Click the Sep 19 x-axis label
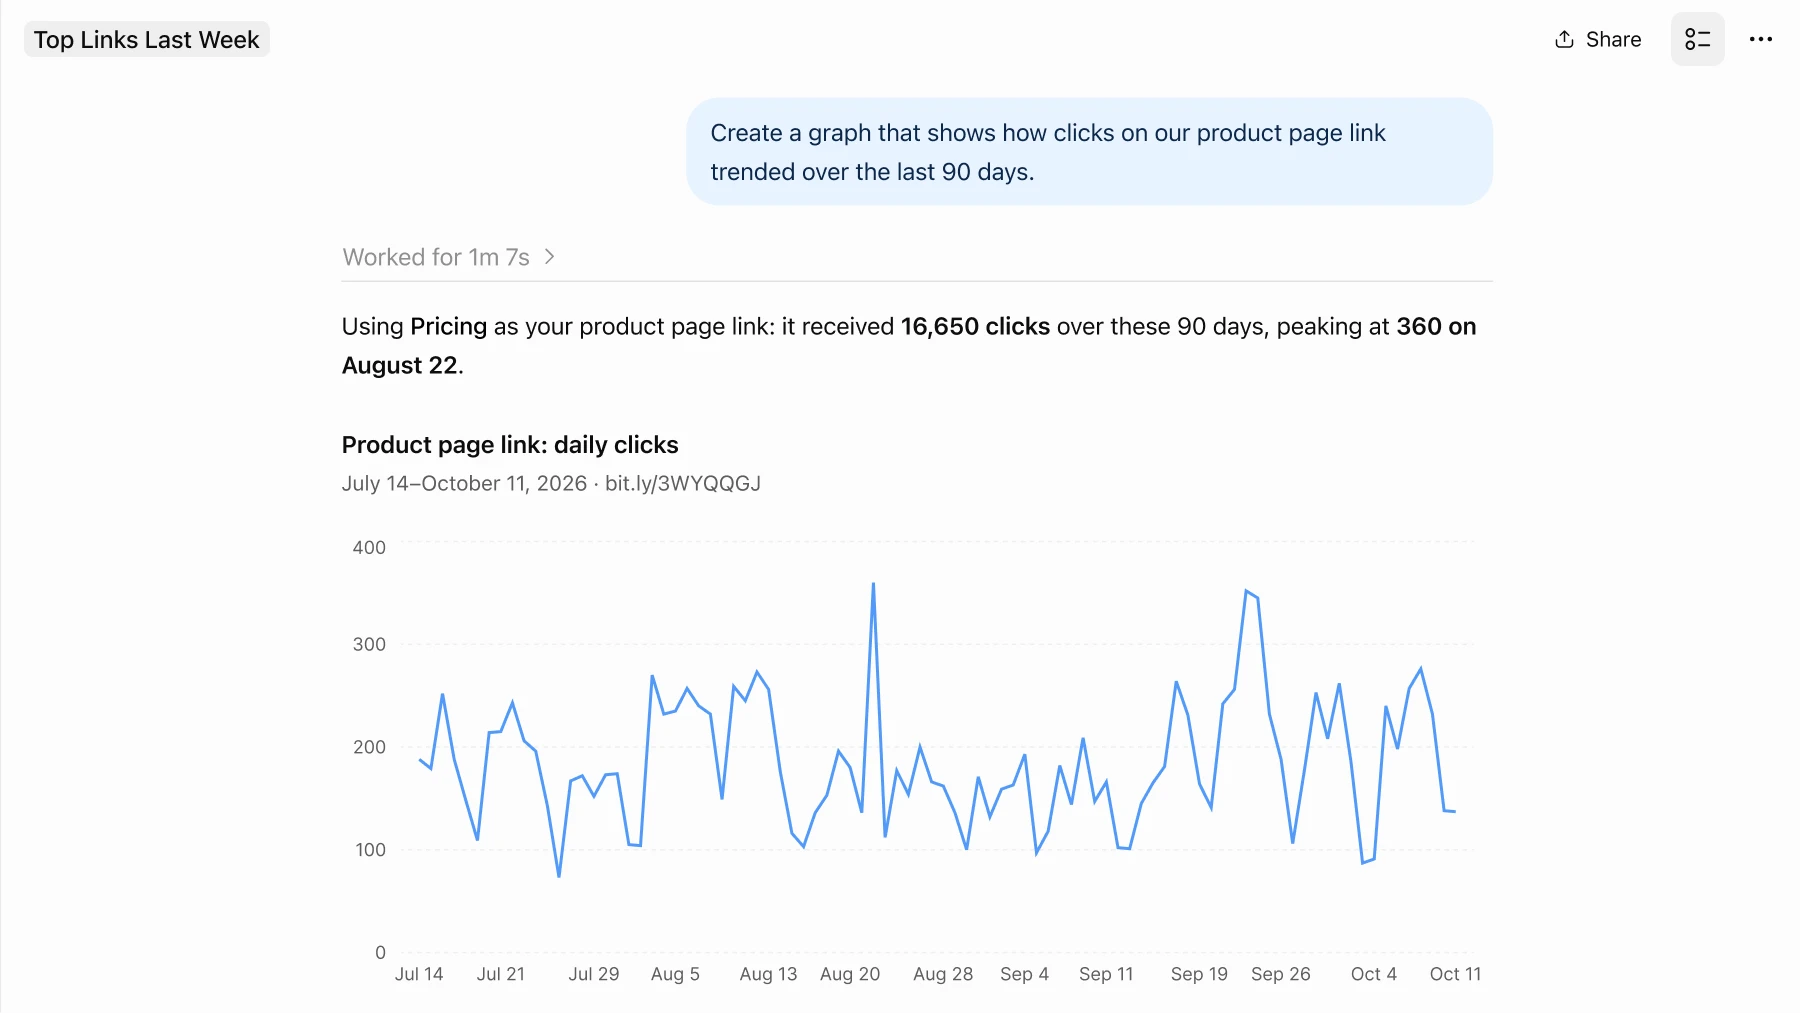Image resolution: width=1800 pixels, height=1013 pixels. (x=1199, y=974)
